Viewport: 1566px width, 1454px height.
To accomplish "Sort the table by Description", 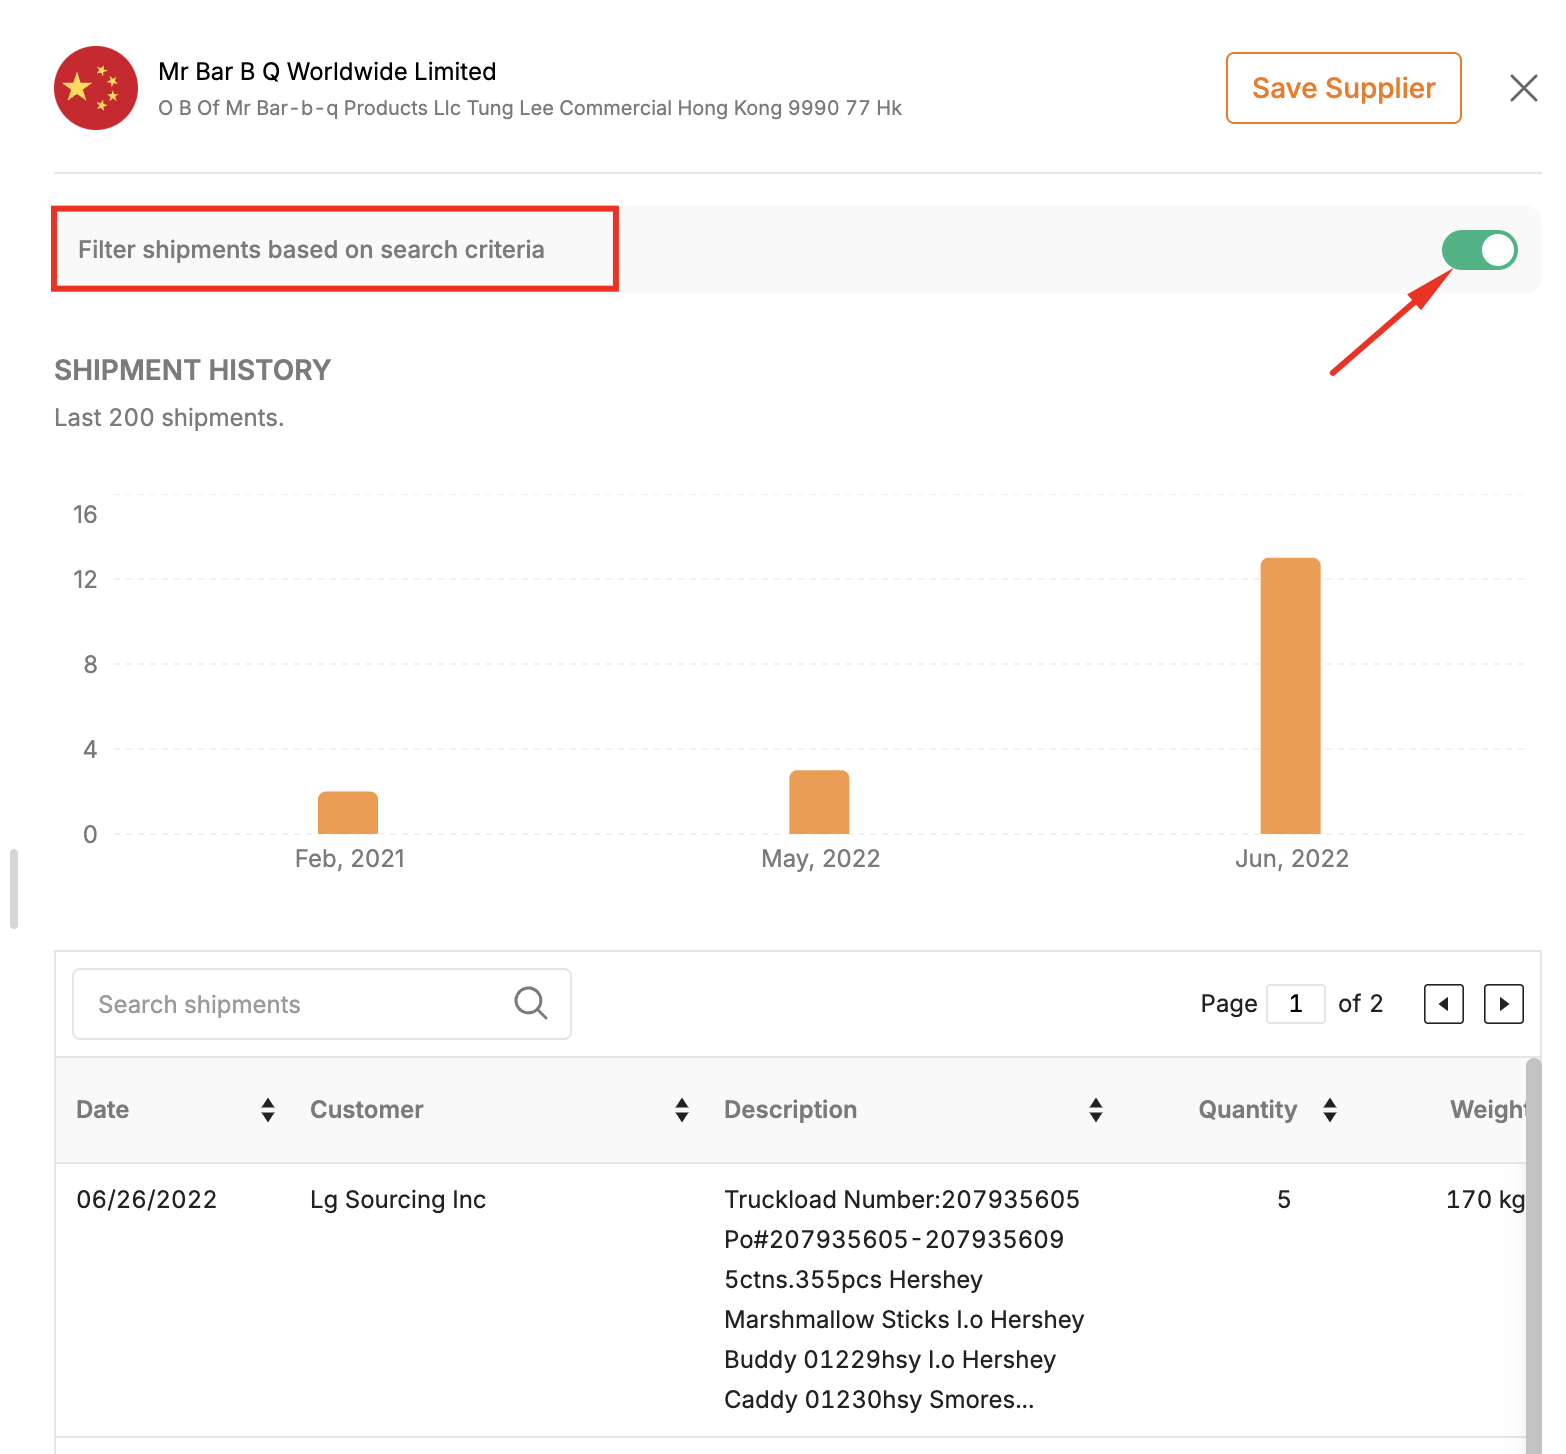I will 1096,1110.
